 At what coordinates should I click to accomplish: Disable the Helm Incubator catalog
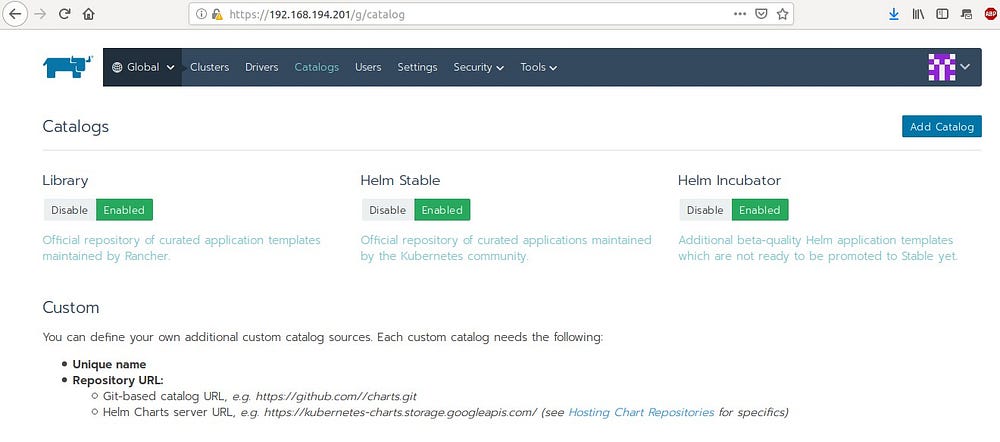pos(705,210)
